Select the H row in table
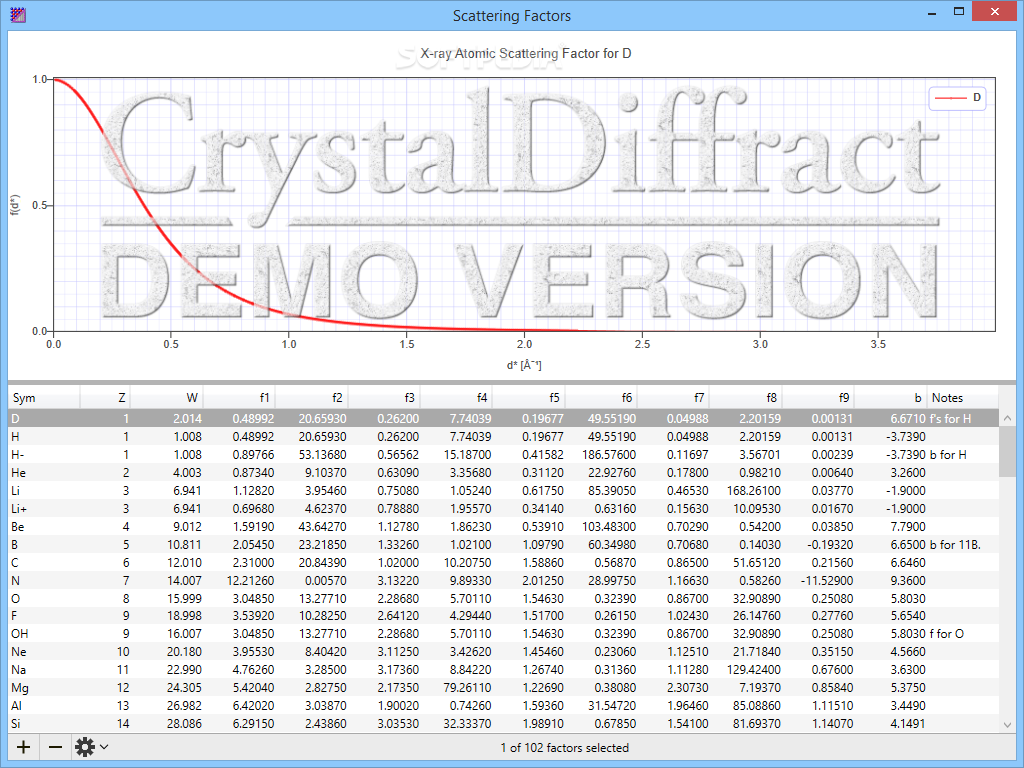 tap(504, 436)
